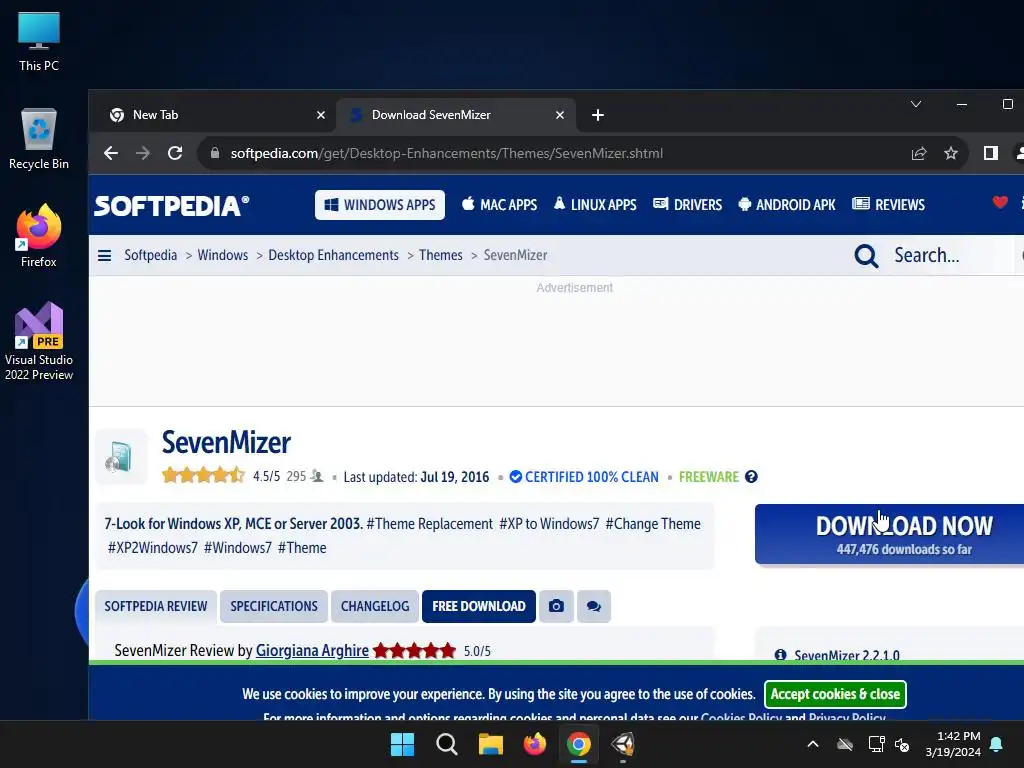Open Visual Studio 2022 Preview shortcut
Viewport: 1024px width, 768px height.
click(39, 341)
